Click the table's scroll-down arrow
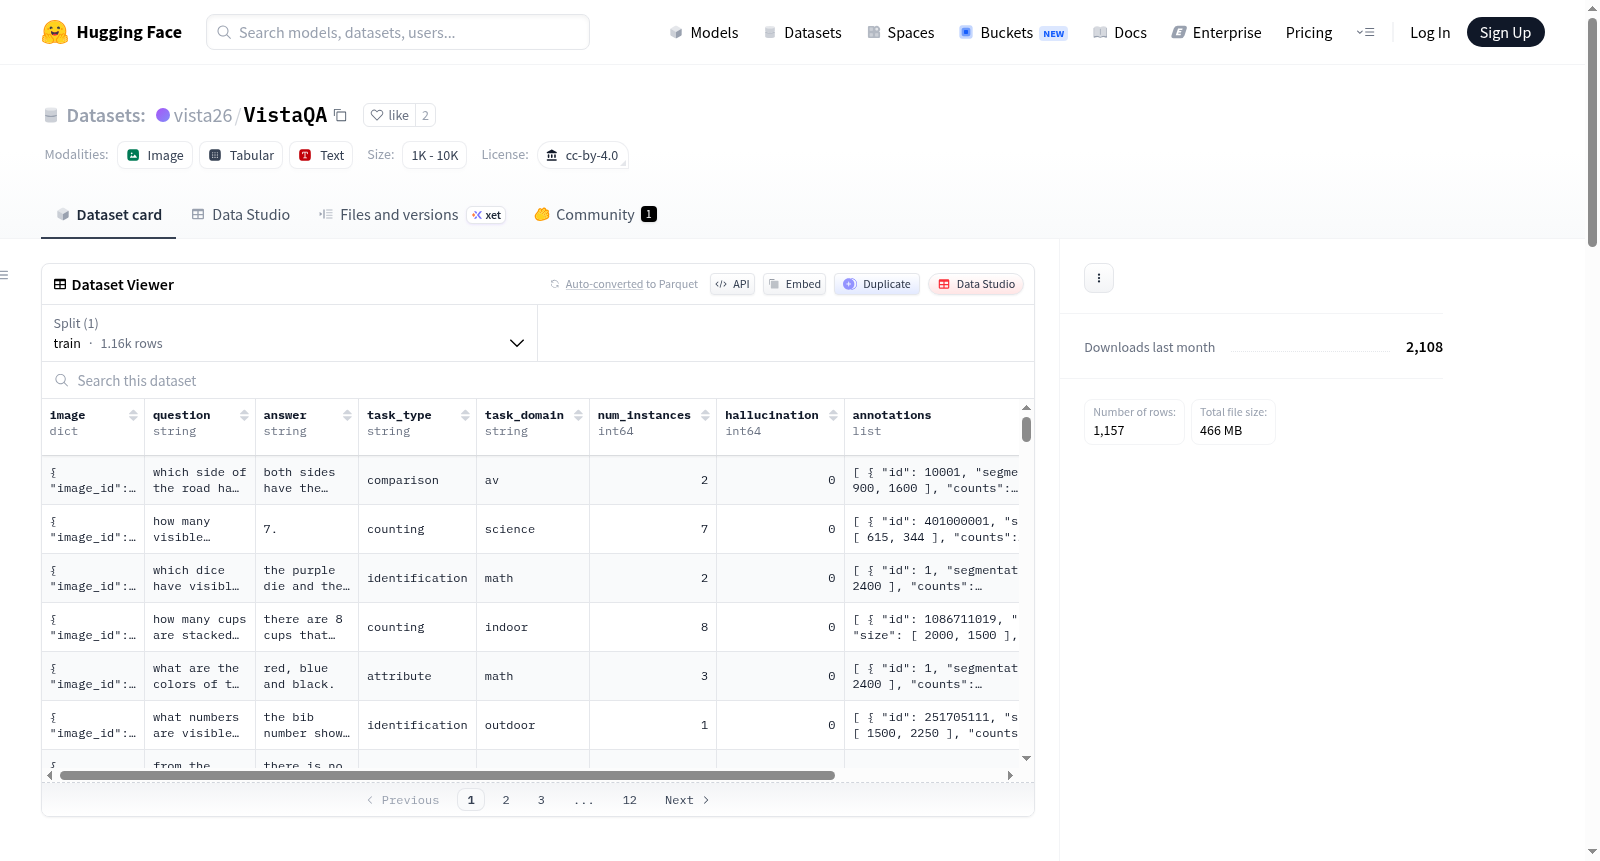Image resolution: width=1600 pixels, height=861 pixels. [1026, 759]
